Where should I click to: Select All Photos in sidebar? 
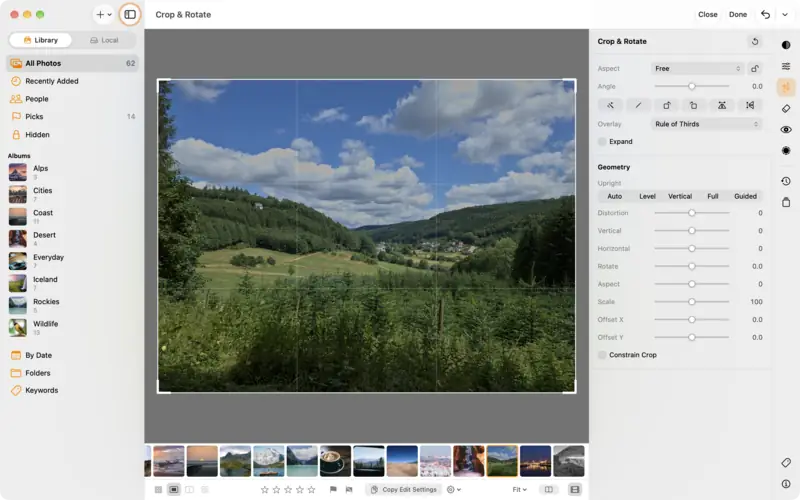(x=72, y=63)
